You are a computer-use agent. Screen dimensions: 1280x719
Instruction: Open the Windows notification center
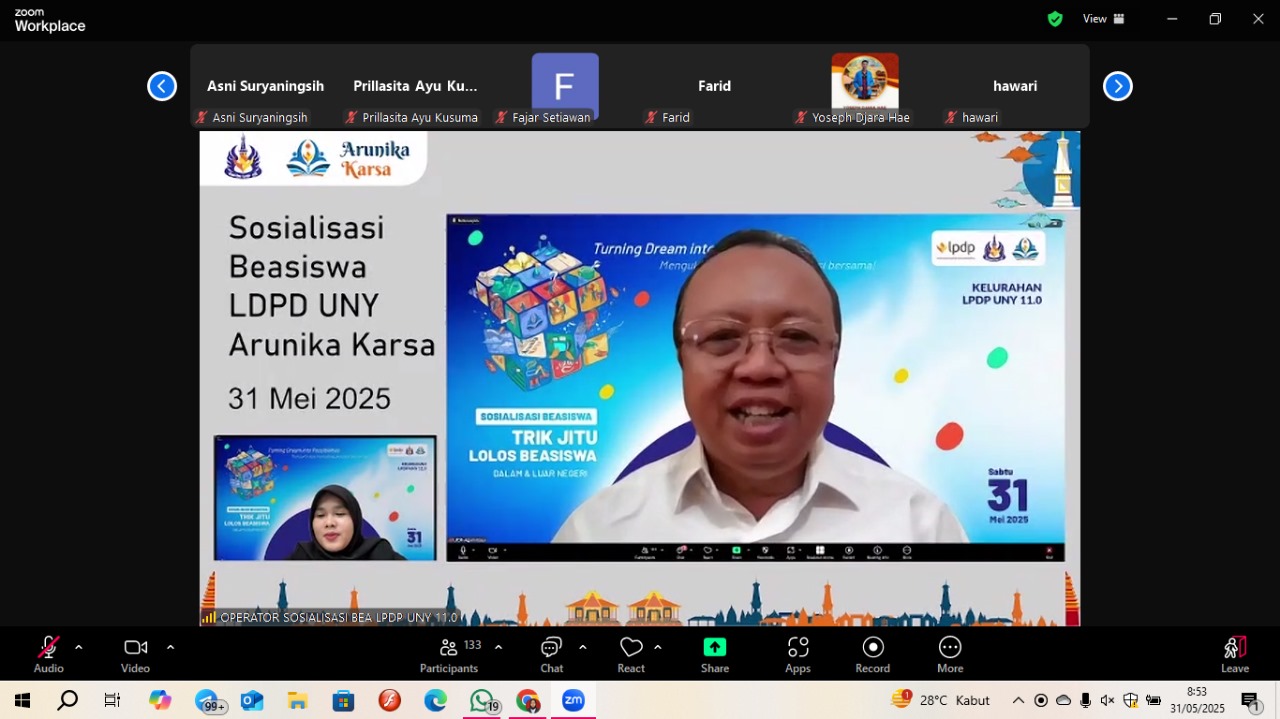1250,700
